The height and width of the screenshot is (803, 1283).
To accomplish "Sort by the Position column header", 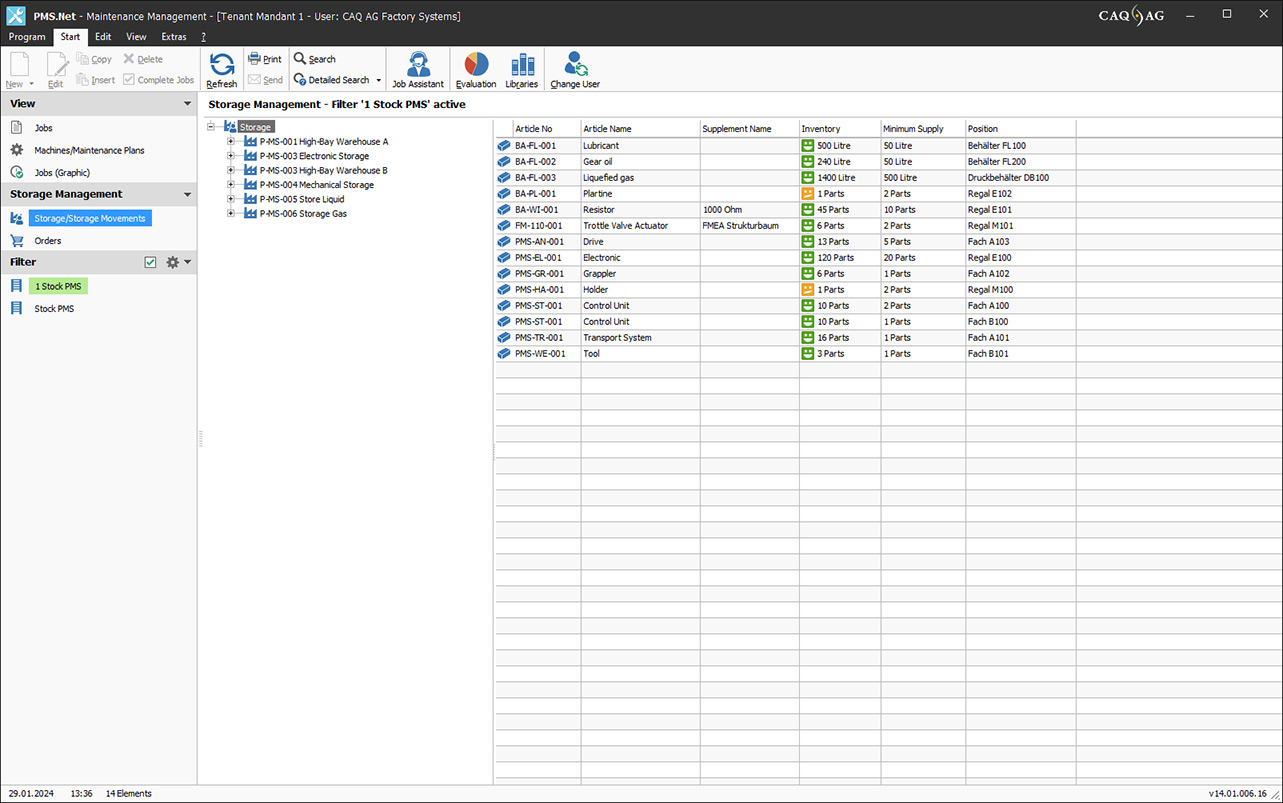I will click(x=1021, y=129).
